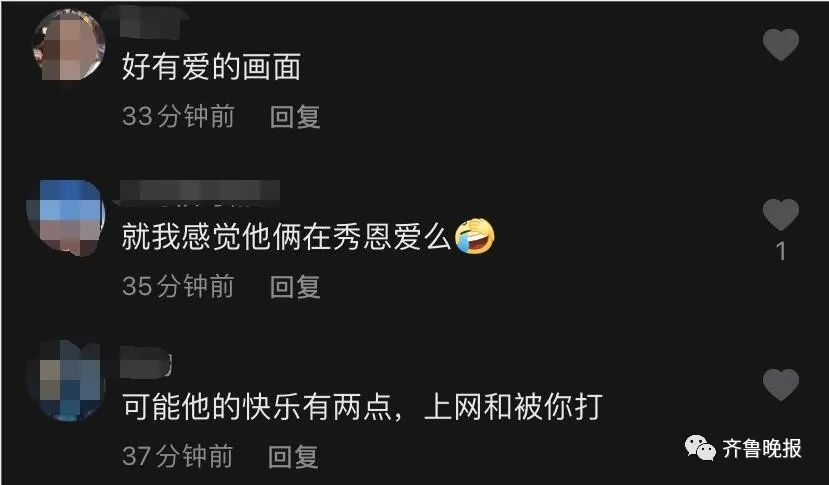
Task: Click the 齐鲁晚报 watermark text
Action: click(762, 449)
